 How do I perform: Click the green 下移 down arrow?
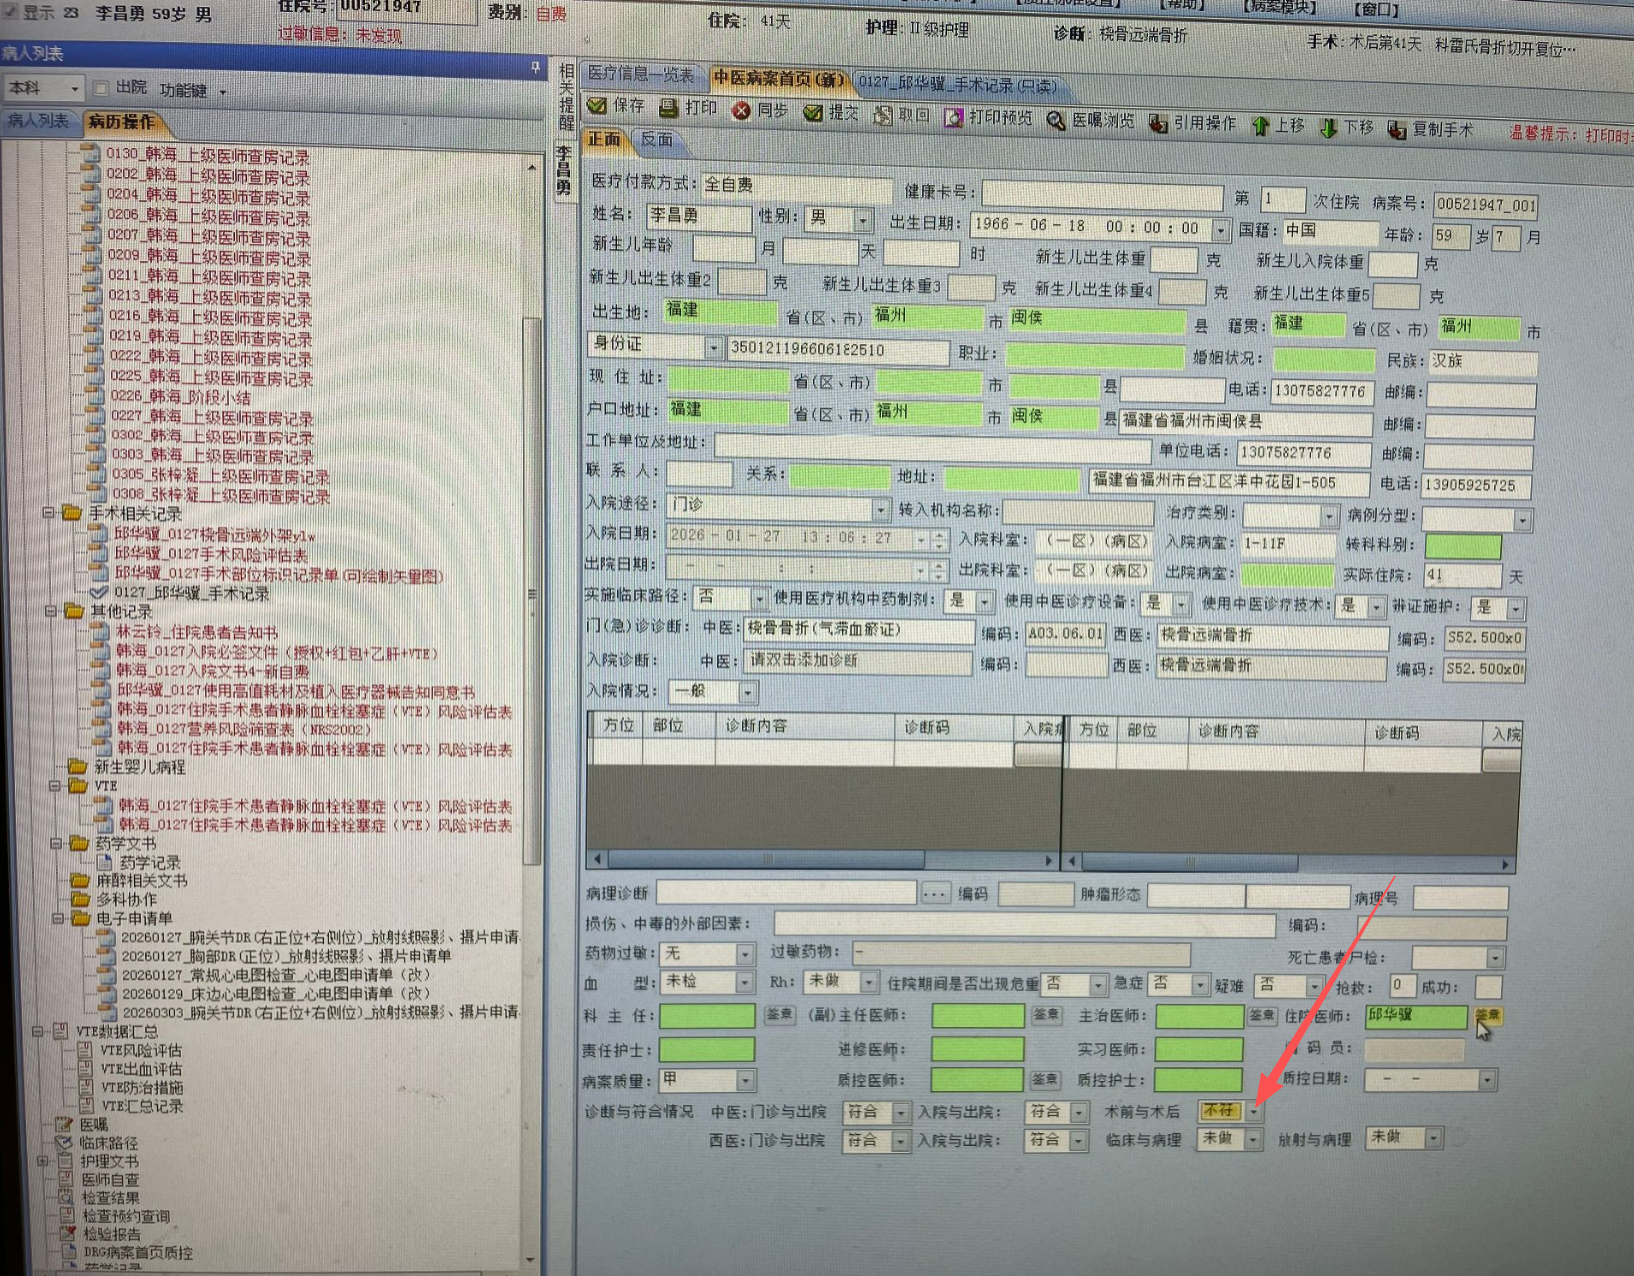pyautogui.click(x=1328, y=128)
